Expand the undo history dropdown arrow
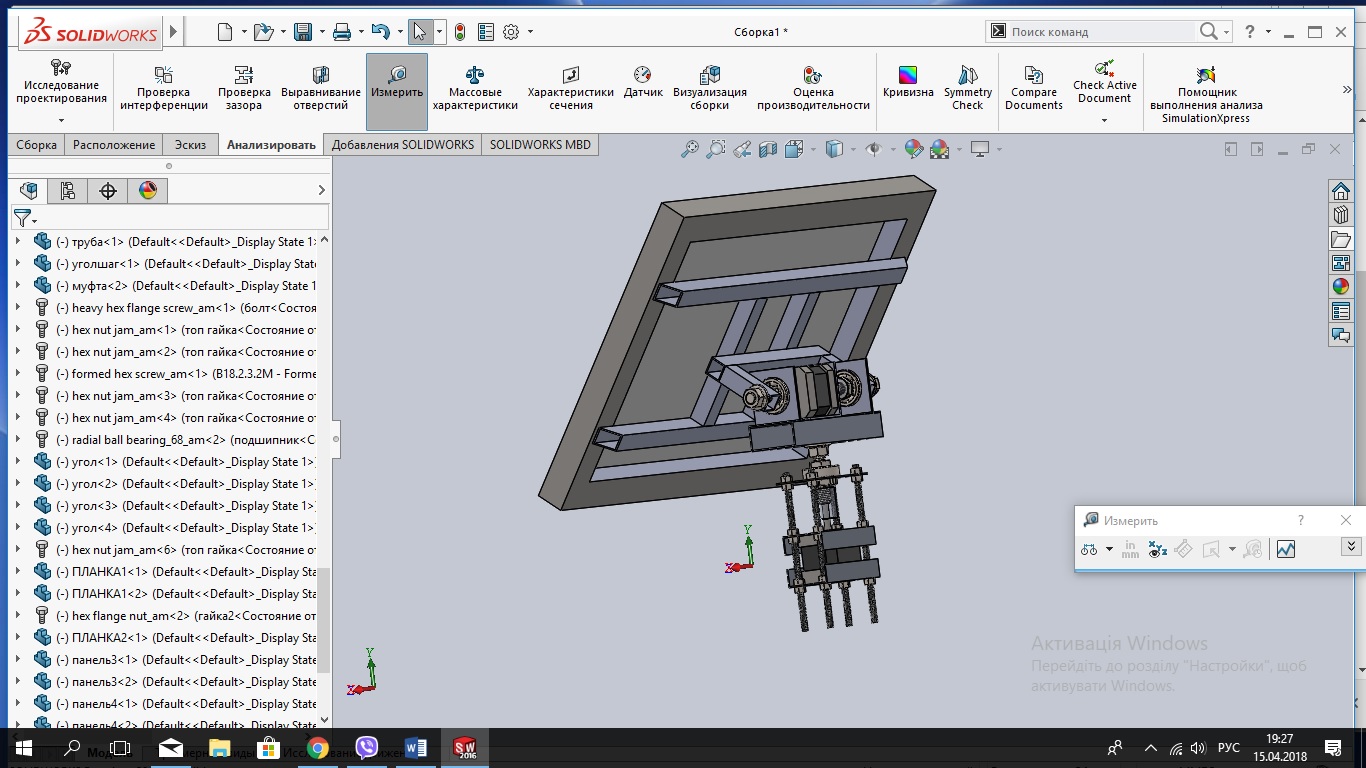Image resolution: width=1366 pixels, height=768 pixels. click(398, 32)
